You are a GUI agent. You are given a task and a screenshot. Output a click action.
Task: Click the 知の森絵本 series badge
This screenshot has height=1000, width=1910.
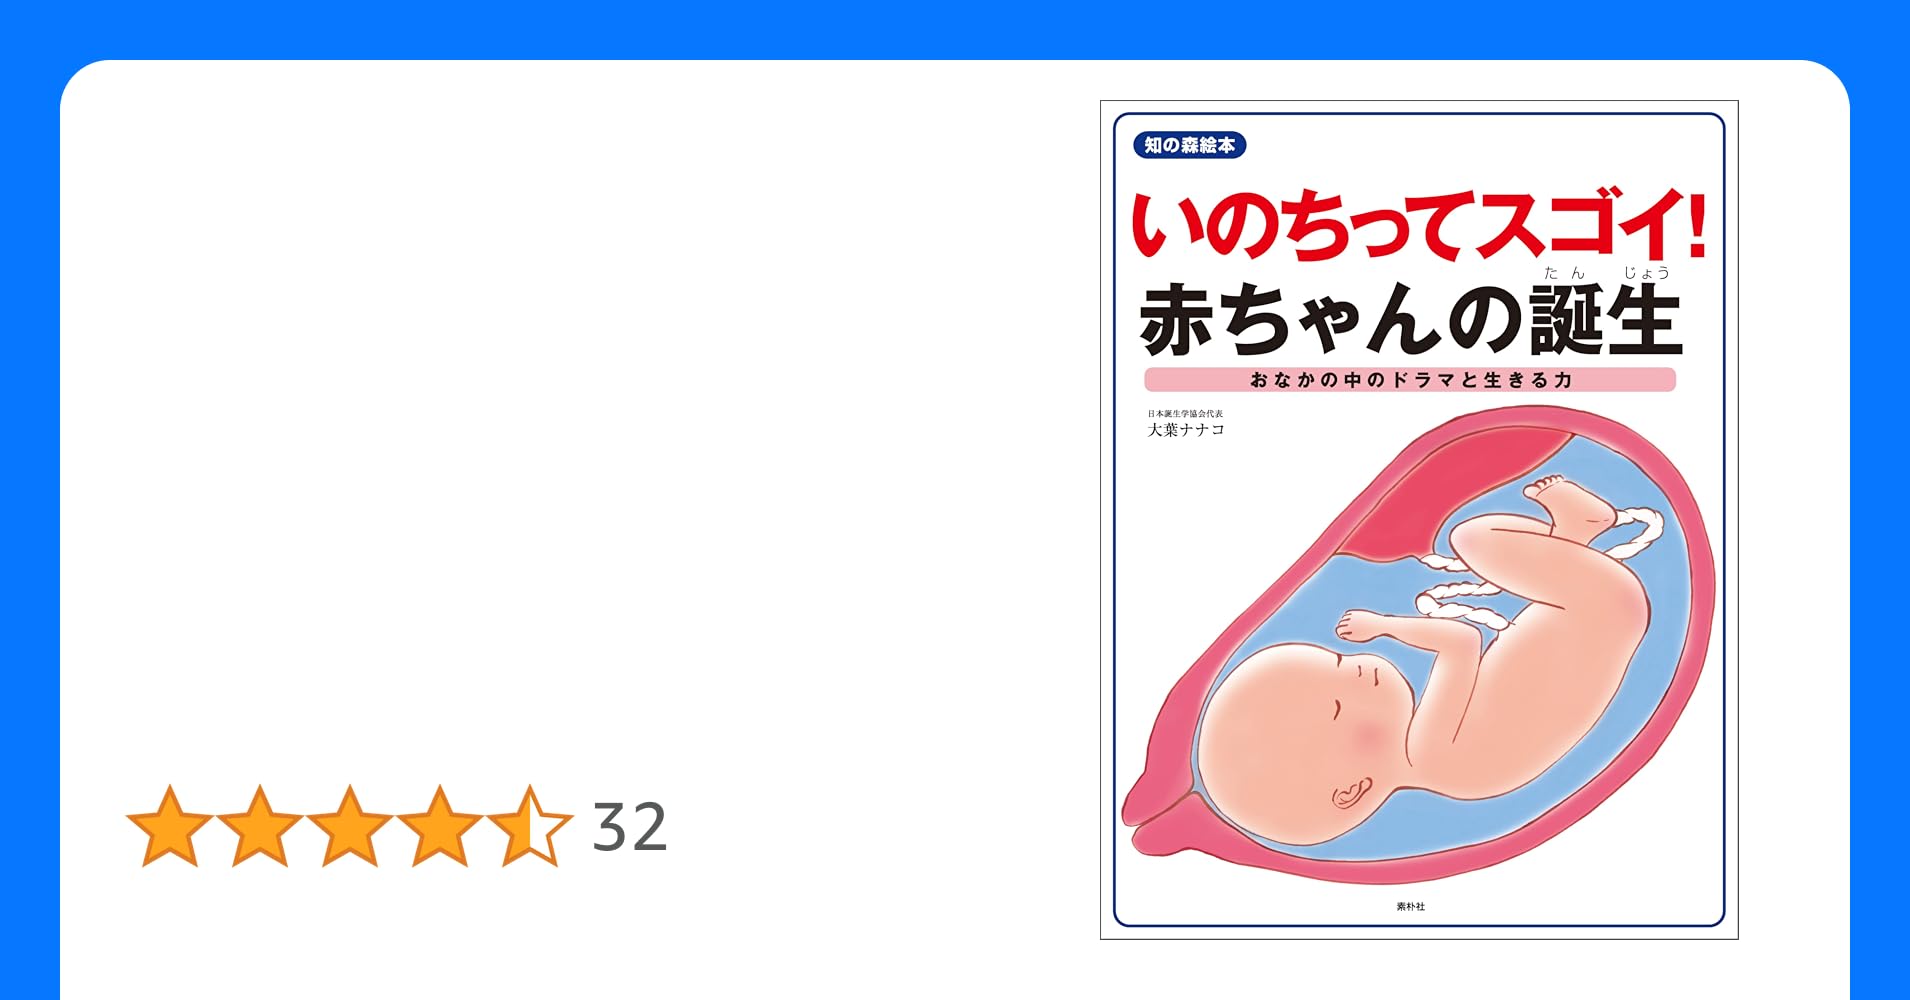click(x=1189, y=145)
